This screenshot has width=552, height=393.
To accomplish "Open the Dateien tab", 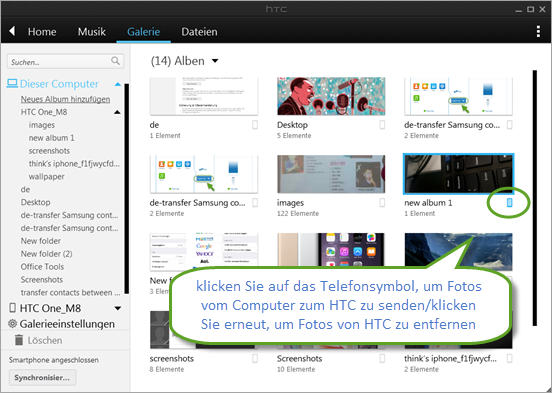I will tap(199, 32).
